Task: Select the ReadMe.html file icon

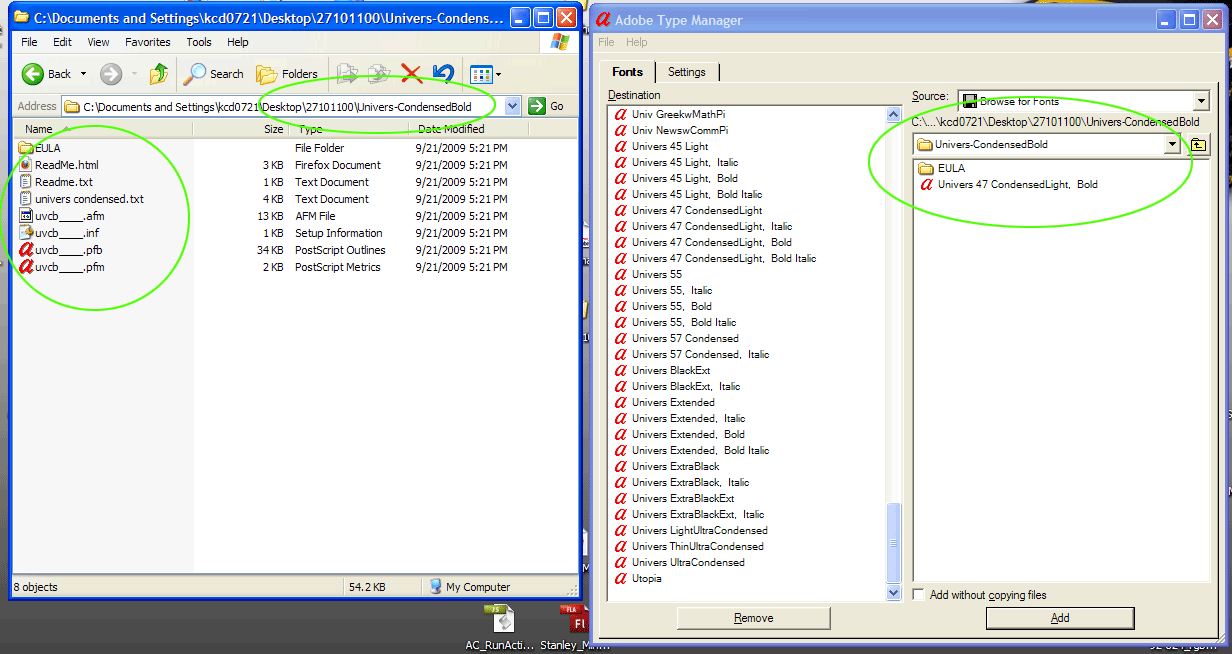Action: pos(26,165)
